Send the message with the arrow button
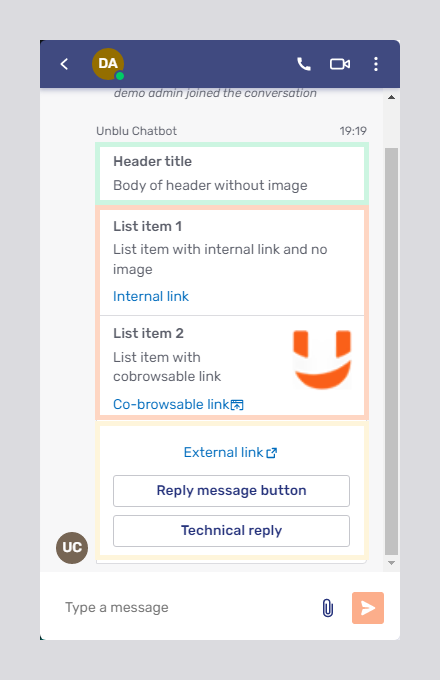Viewport: 440px width, 680px height. click(x=368, y=608)
